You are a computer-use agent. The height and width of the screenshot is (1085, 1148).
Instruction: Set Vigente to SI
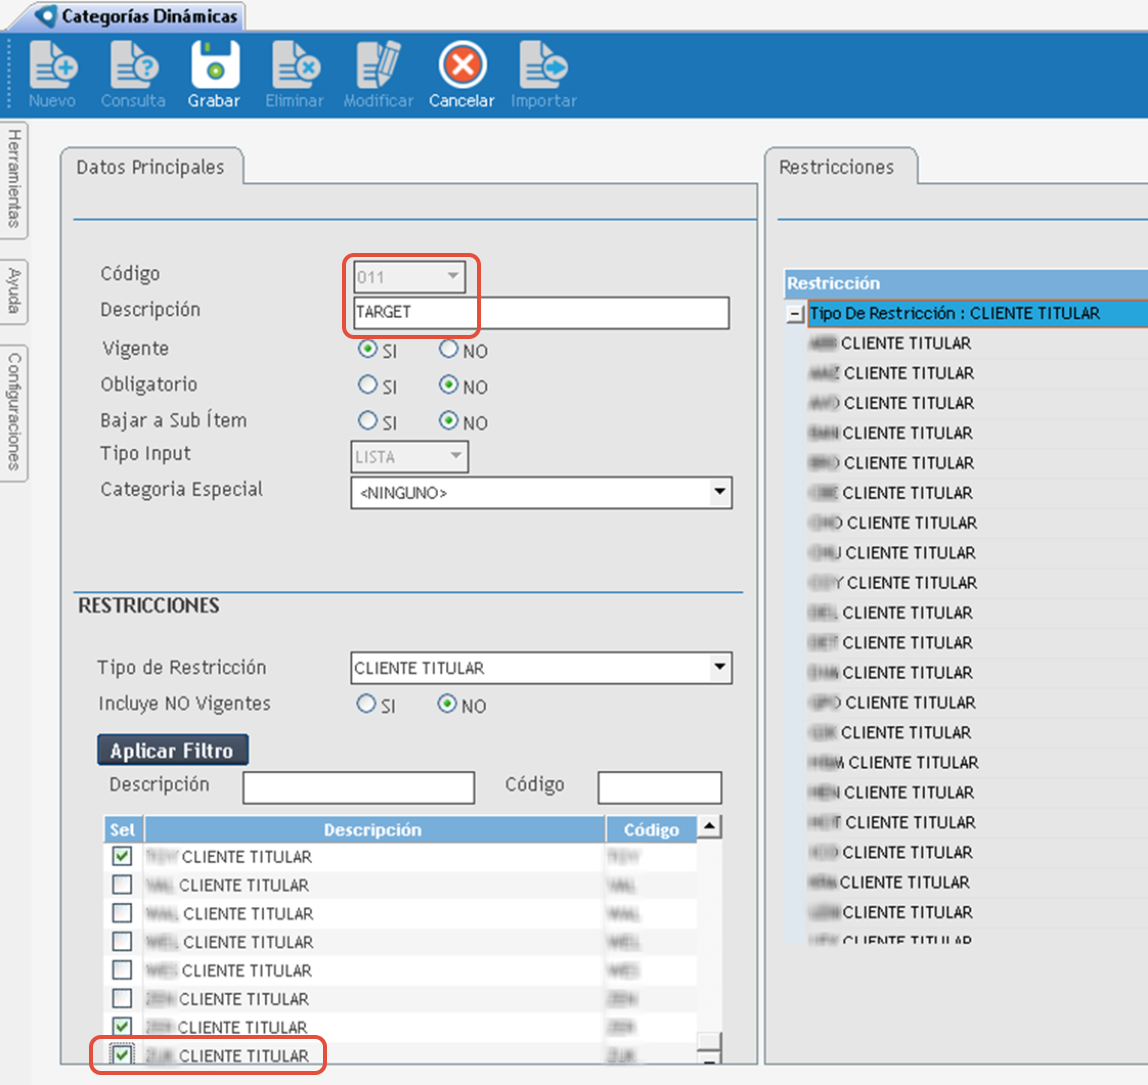(x=368, y=349)
